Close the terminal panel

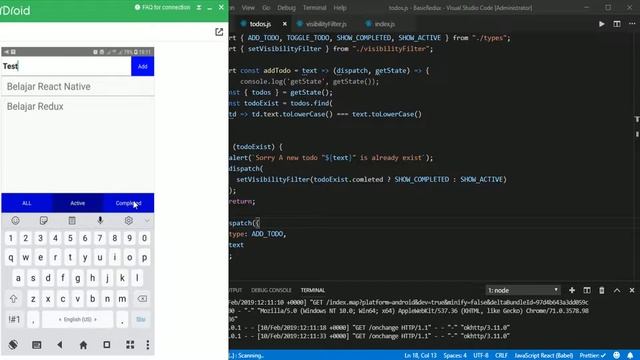(x=632, y=290)
